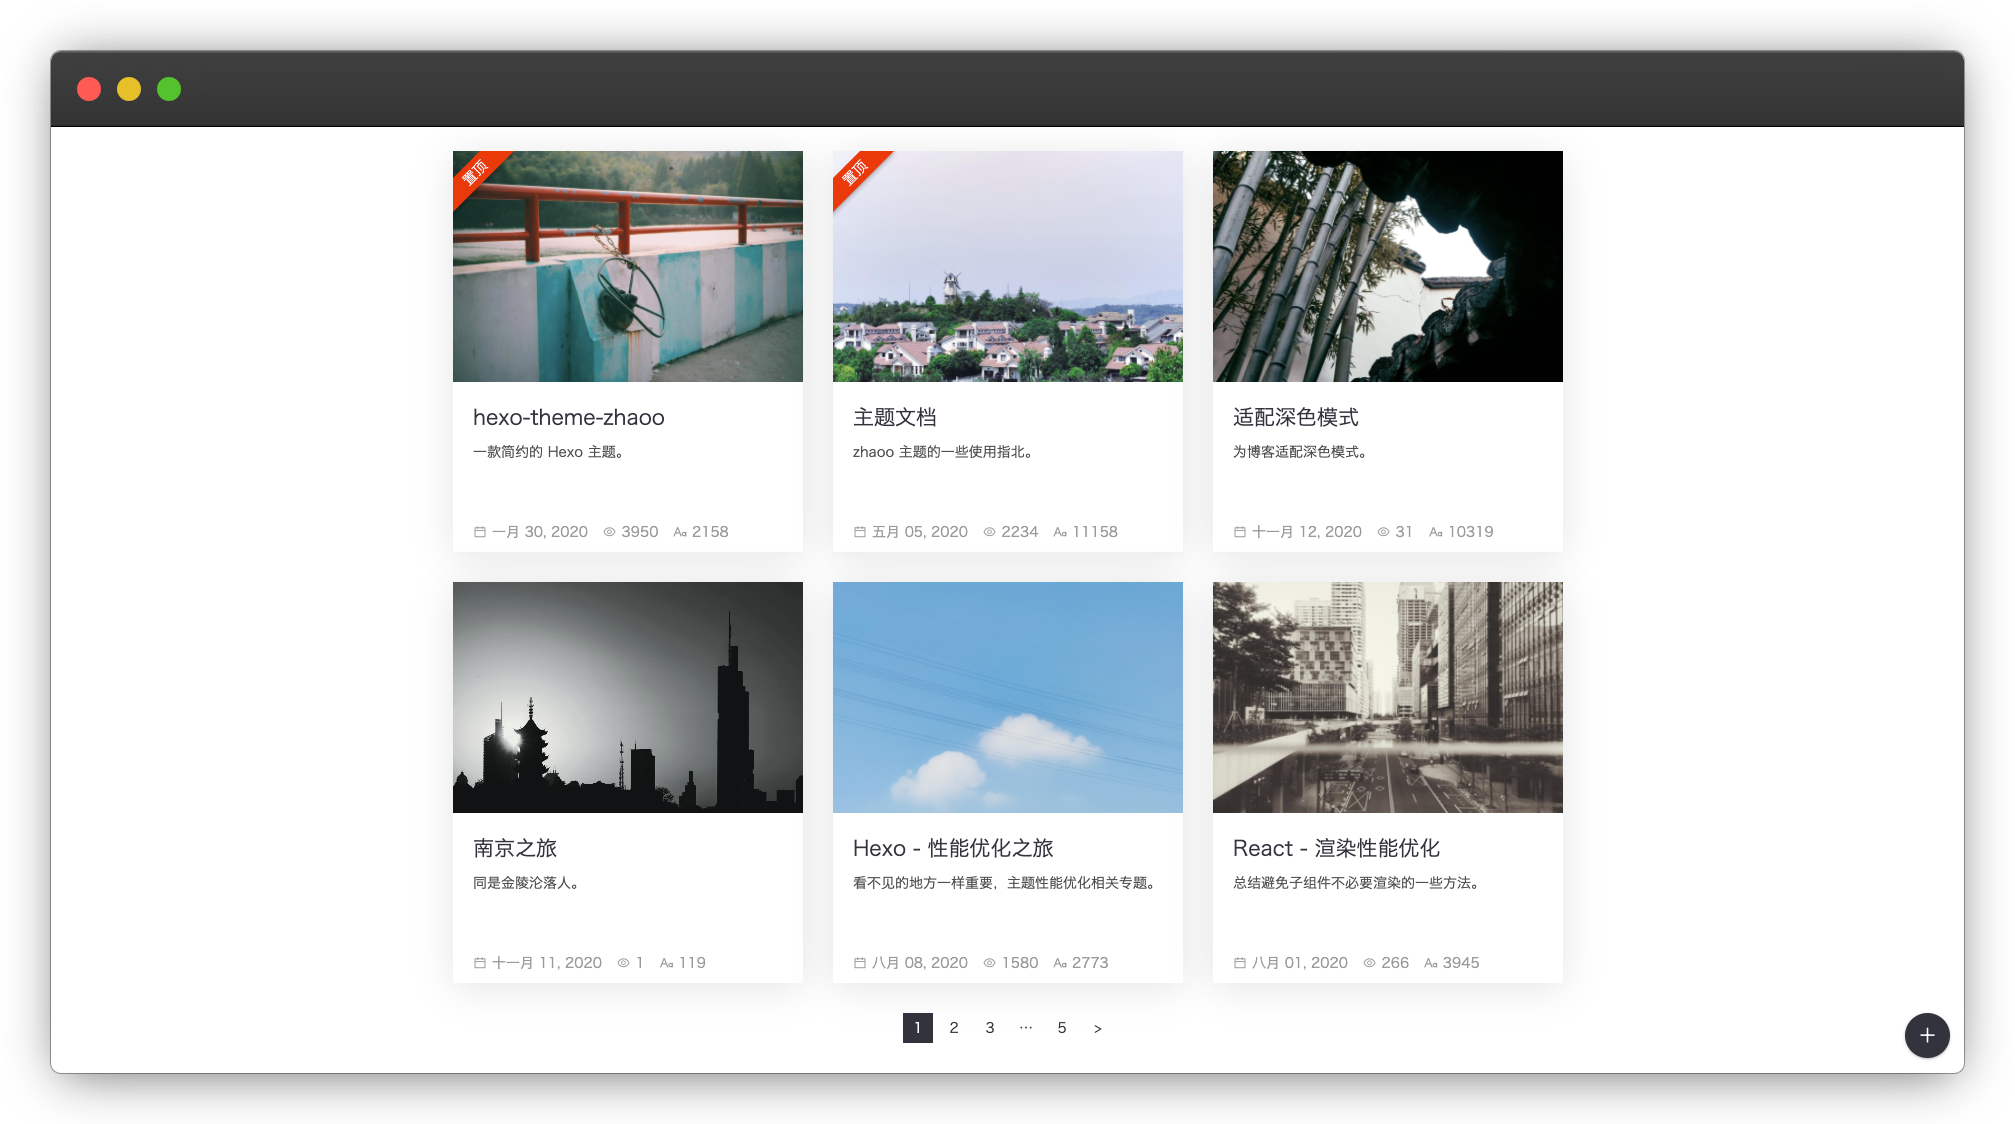This screenshot has height=1124, width=2015.
Task: Click the blue sky cloud thumbnail
Action: pyautogui.click(x=1007, y=697)
